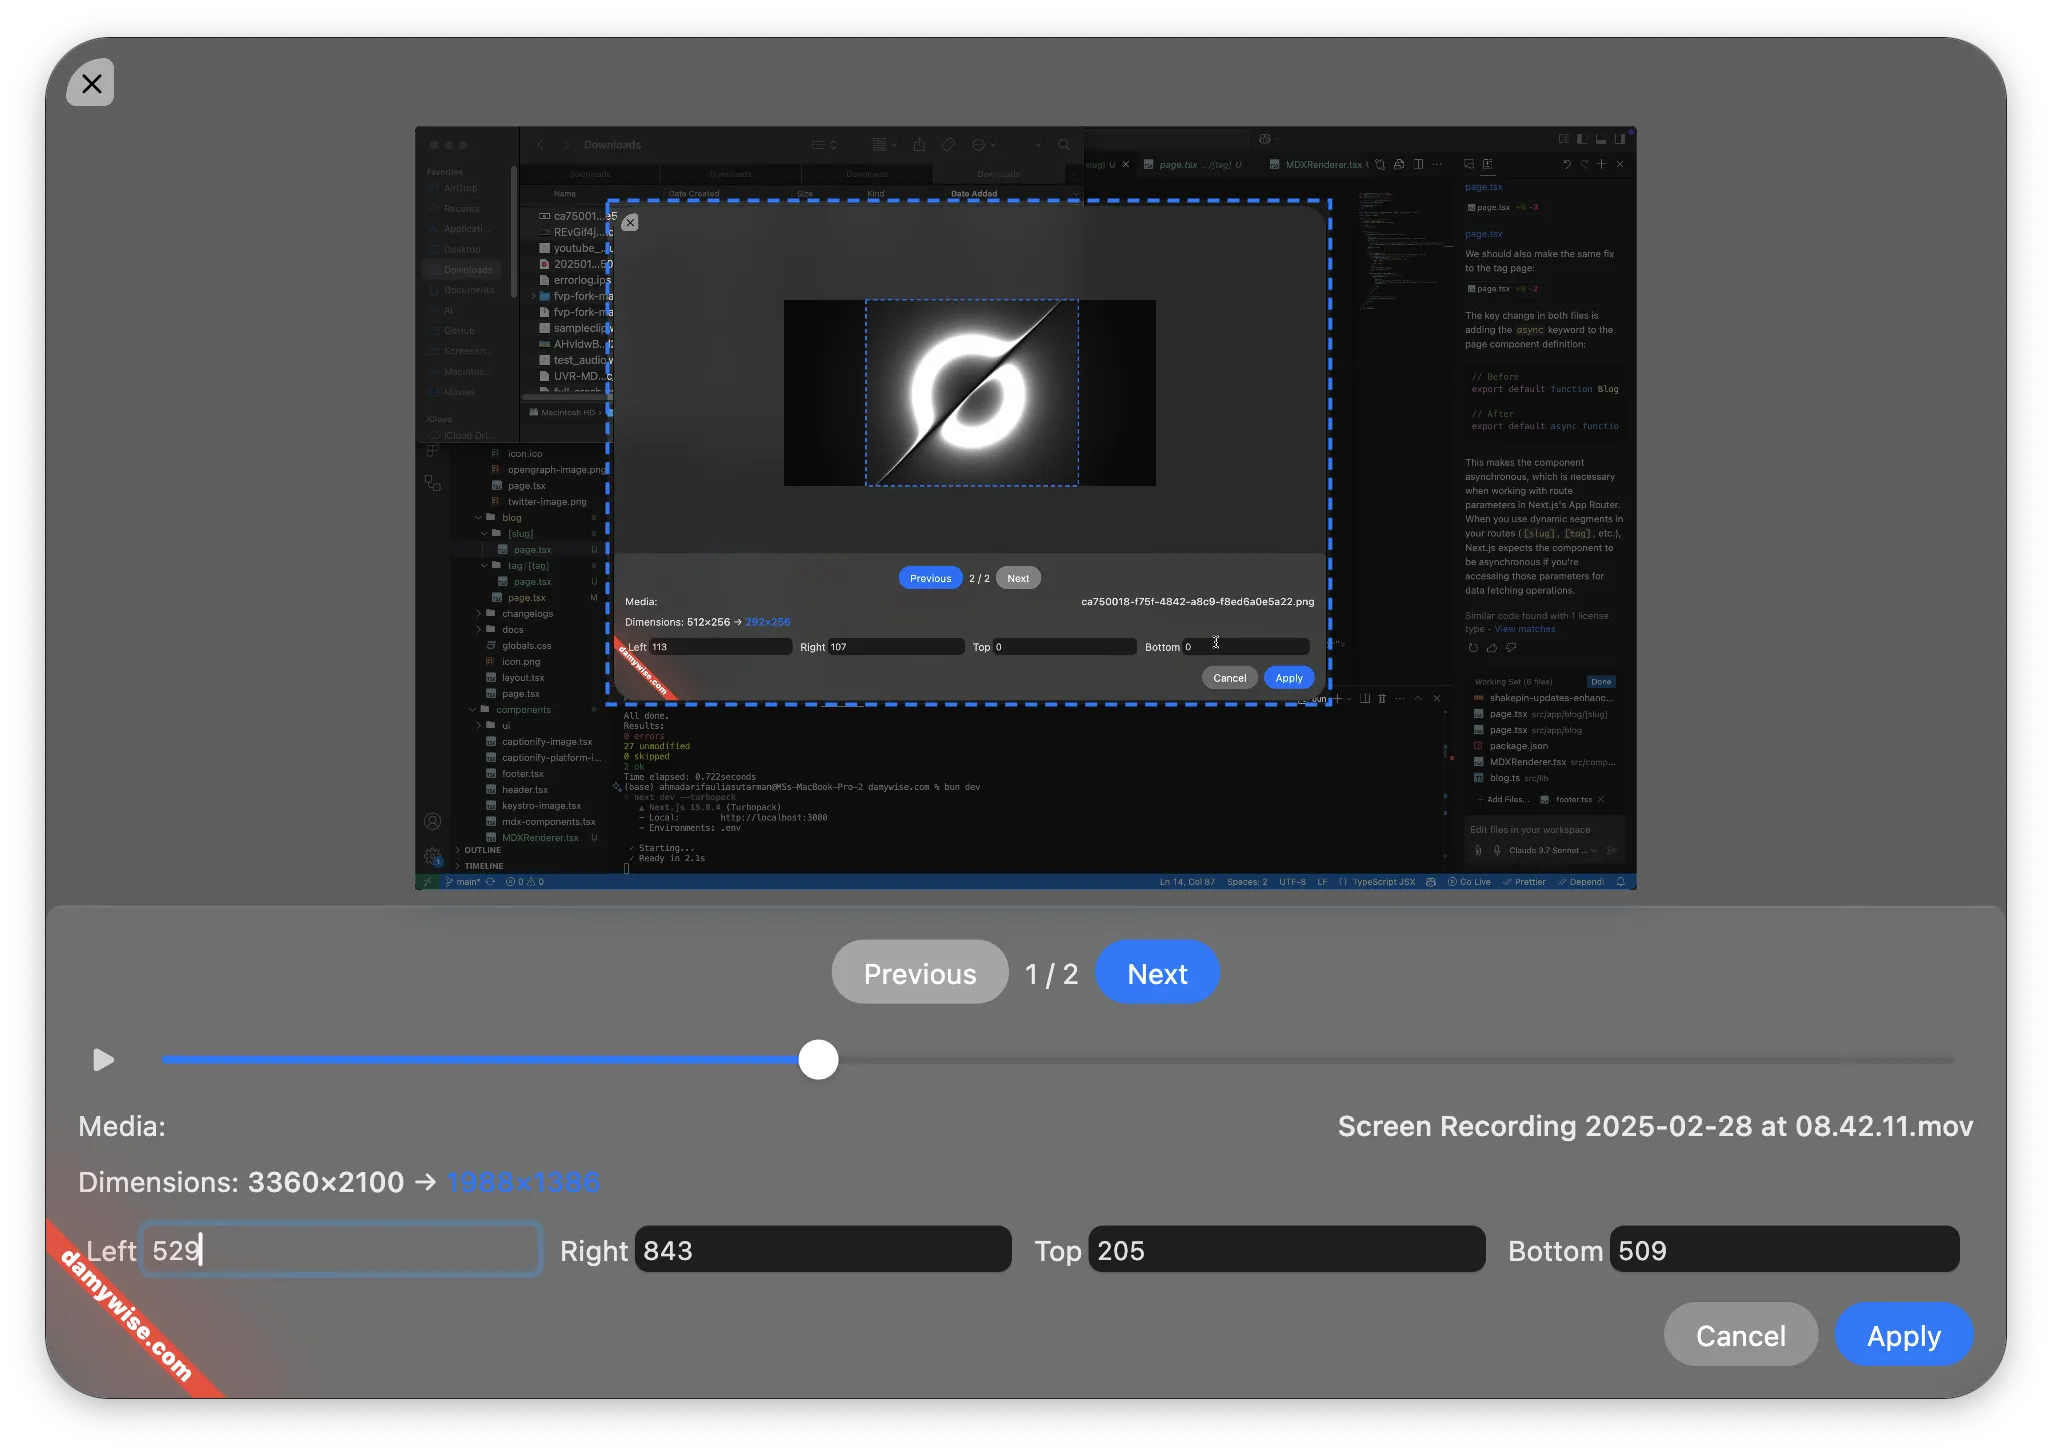The height and width of the screenshot is (1452, 2052).
Task: Click Done on the Working Set panel
Action: tap(1601, 682)
